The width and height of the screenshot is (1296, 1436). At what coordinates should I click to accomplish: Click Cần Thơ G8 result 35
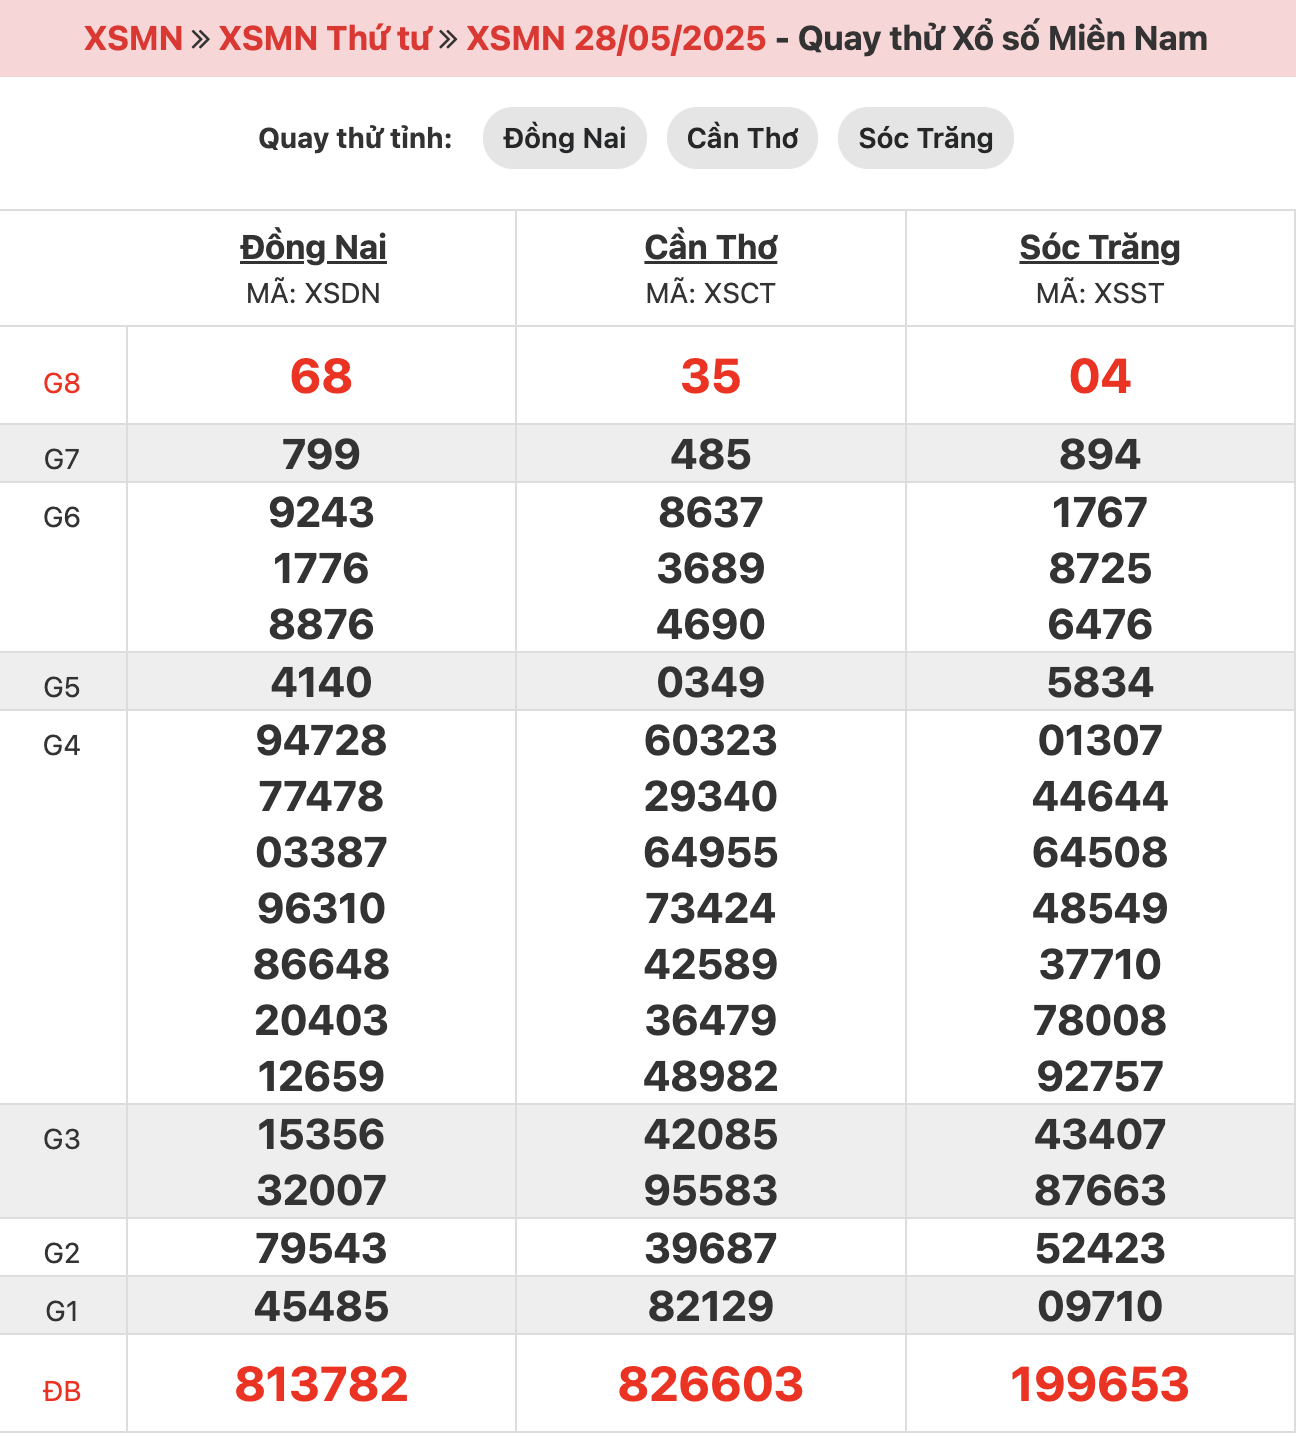click(x=711, y=377)
